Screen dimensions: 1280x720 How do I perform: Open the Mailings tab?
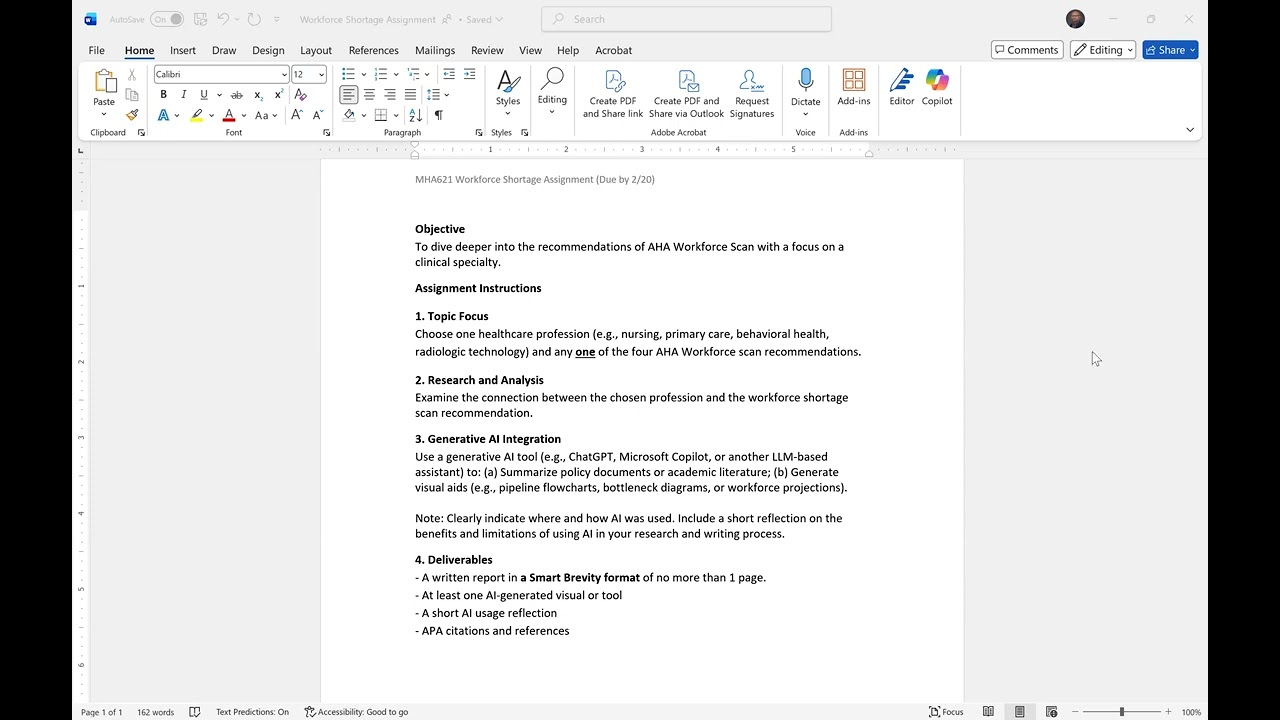click(435, 50)
